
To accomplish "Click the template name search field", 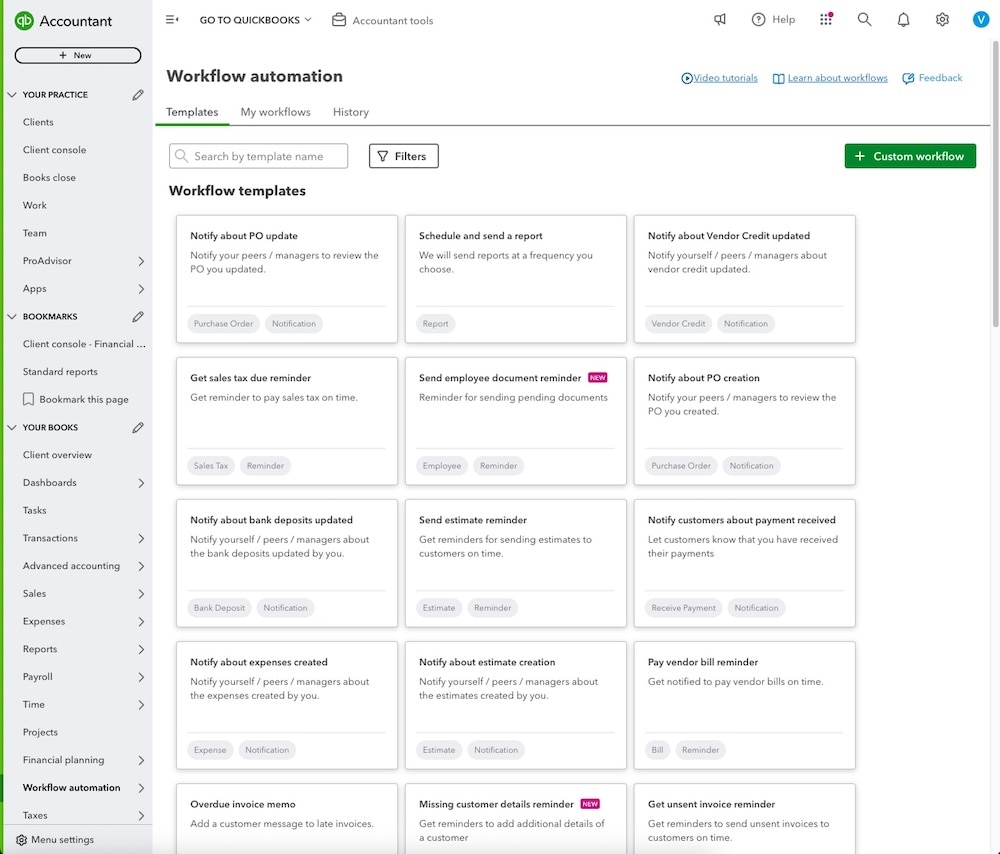I will [x=258, y=155].
